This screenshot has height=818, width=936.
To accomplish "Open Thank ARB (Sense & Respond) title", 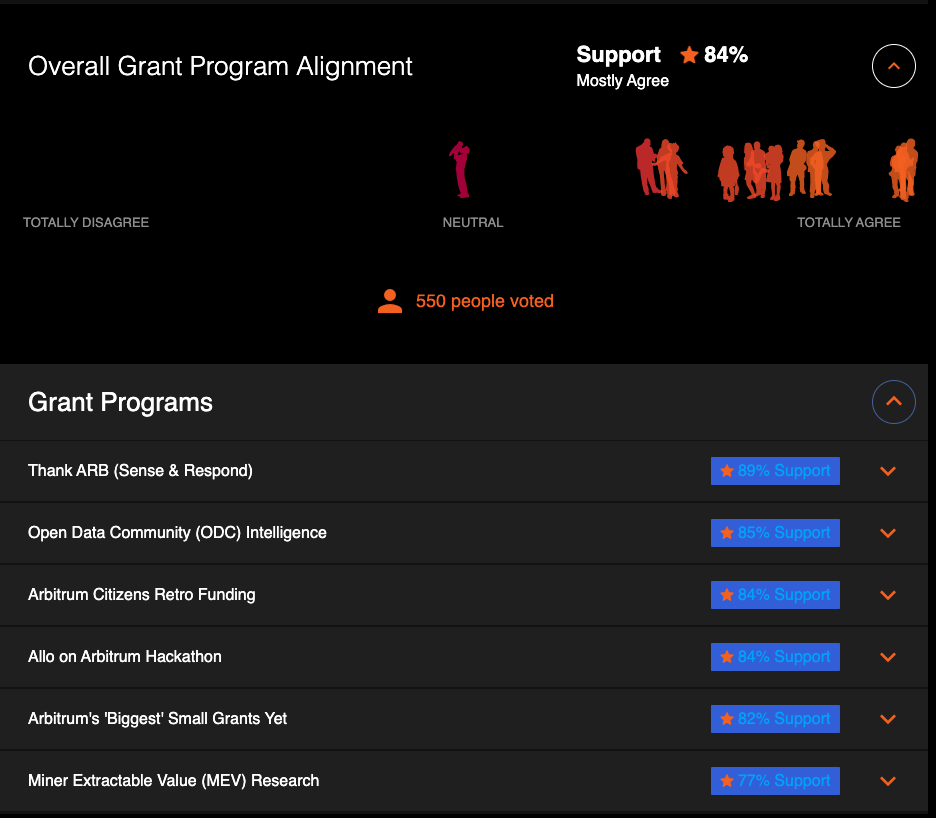I will (x=140, y=470).
